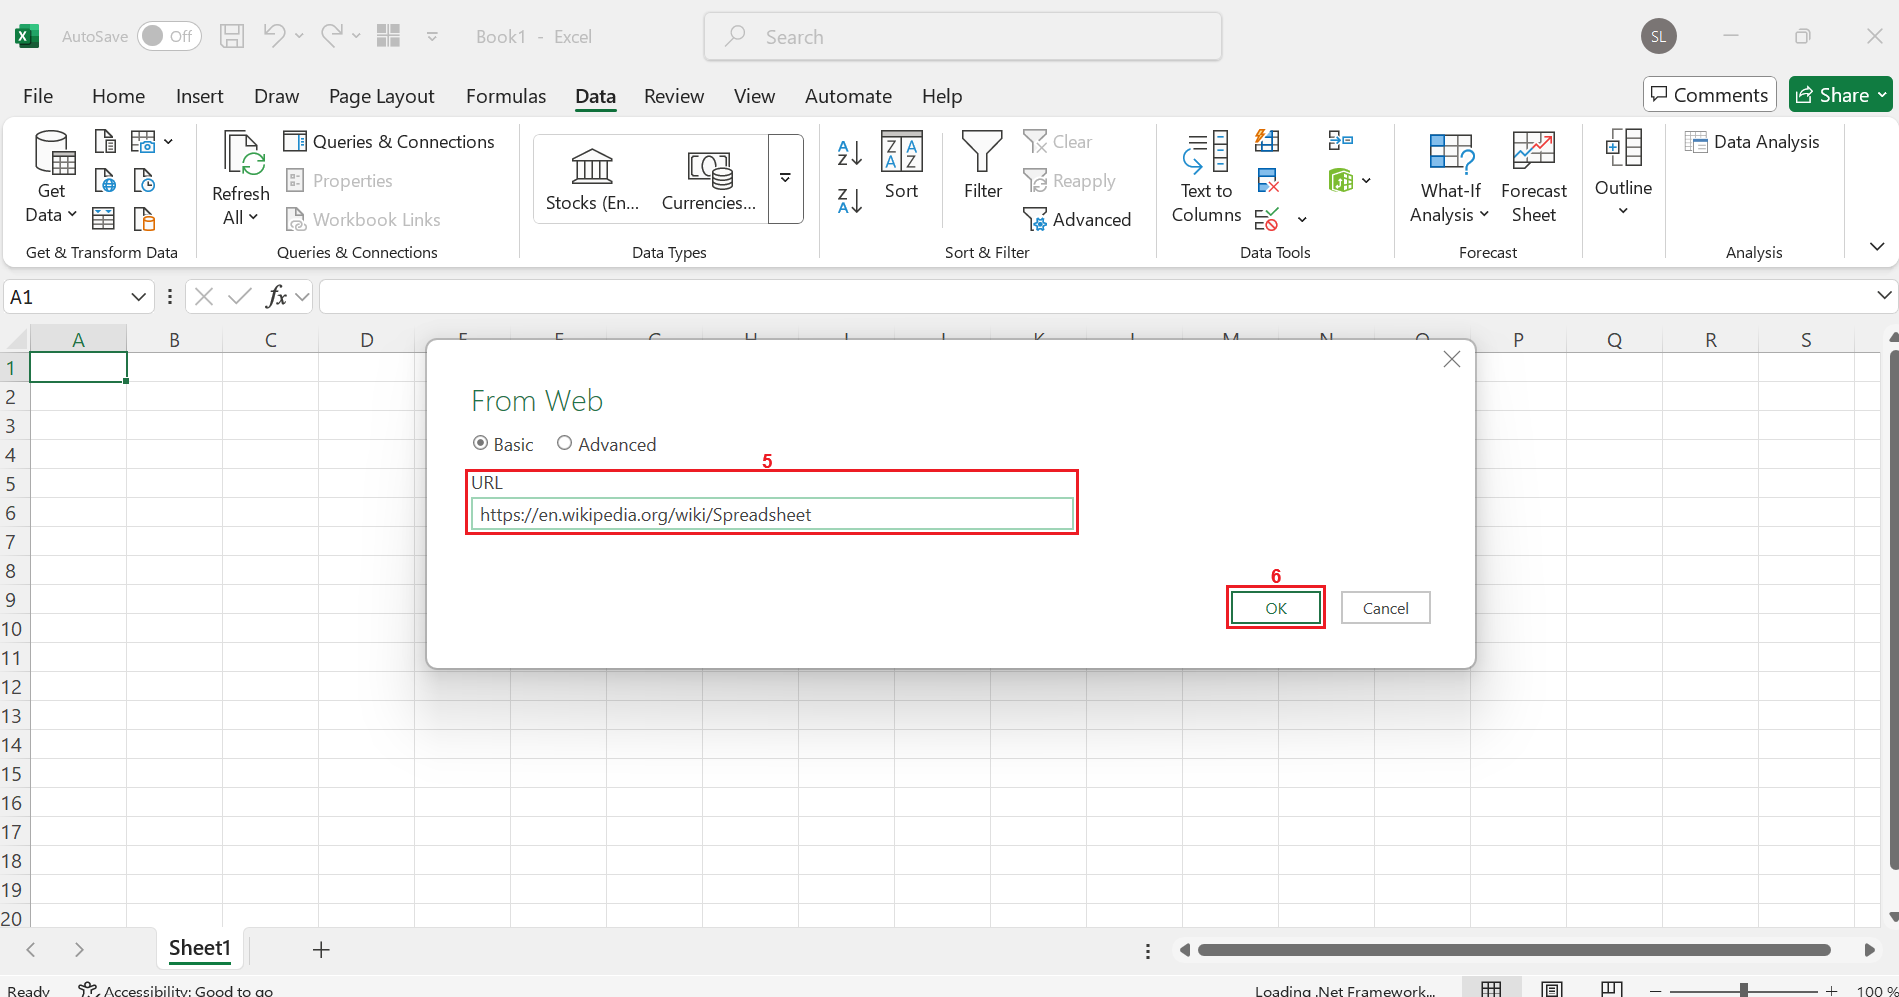Select cell A1

(x=78, y=367)
